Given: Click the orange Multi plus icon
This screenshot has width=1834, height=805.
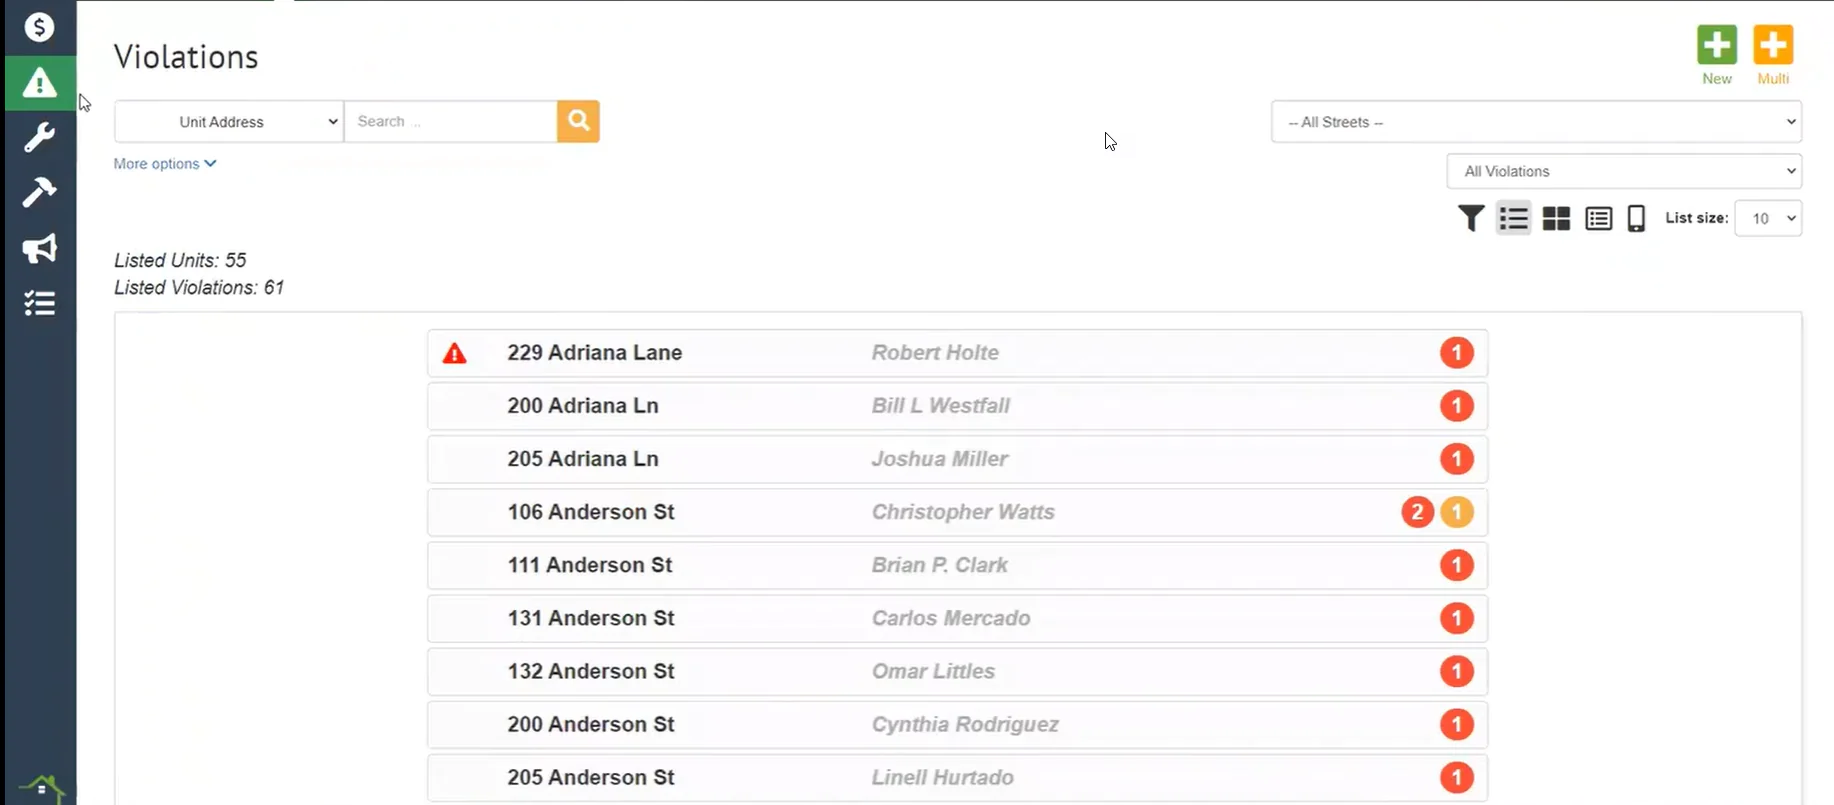Looking at the screenshot, I should 1772,45.
